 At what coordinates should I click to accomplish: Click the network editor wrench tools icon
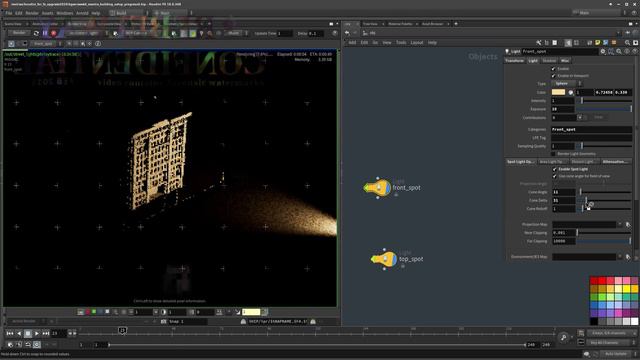(539, 42)
